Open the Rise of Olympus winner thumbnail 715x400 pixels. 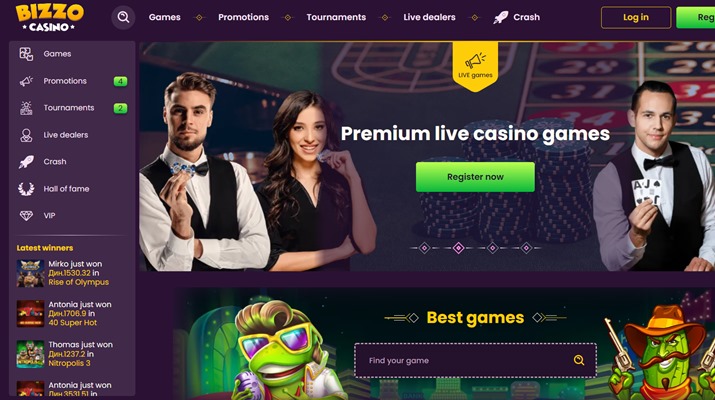point(30,273)
